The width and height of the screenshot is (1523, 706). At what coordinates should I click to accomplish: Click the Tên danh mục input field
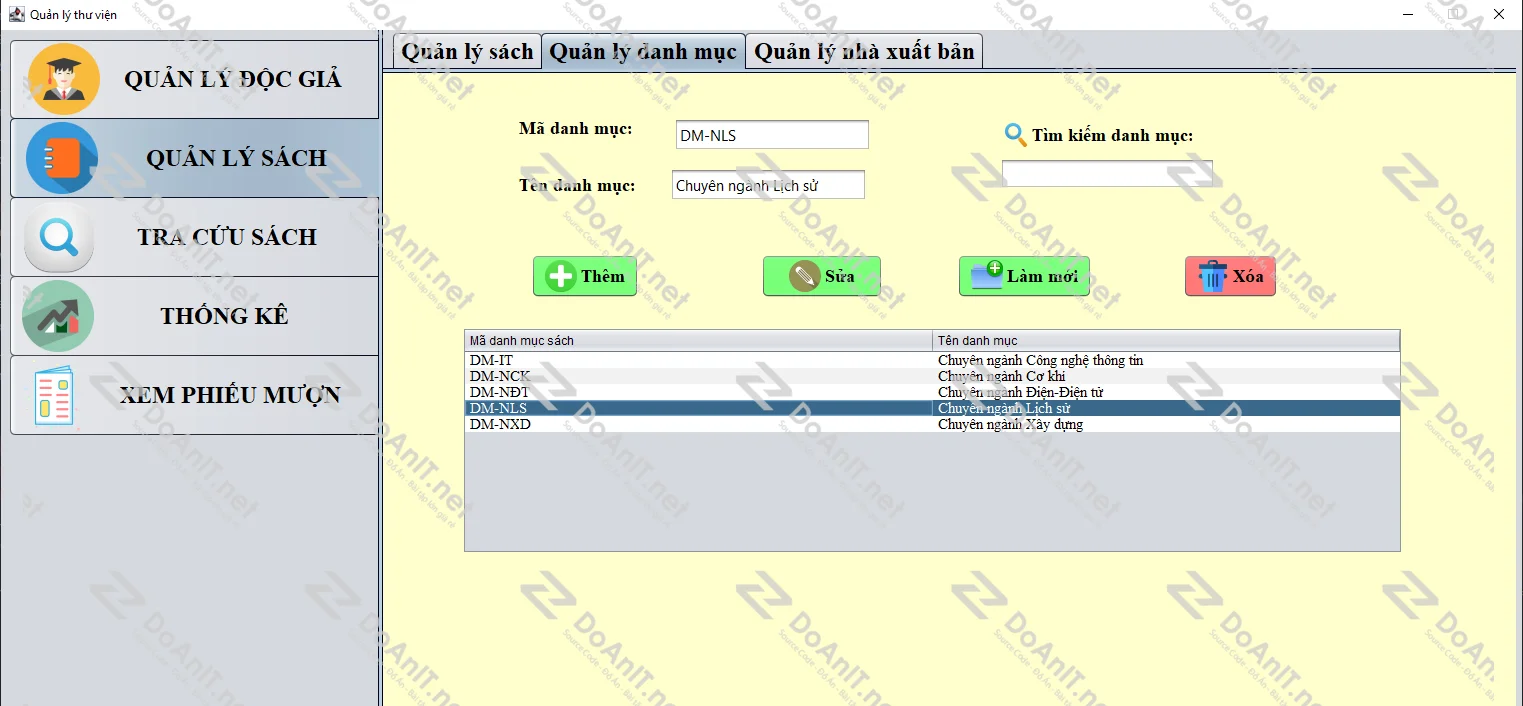[x=767, y=185]
